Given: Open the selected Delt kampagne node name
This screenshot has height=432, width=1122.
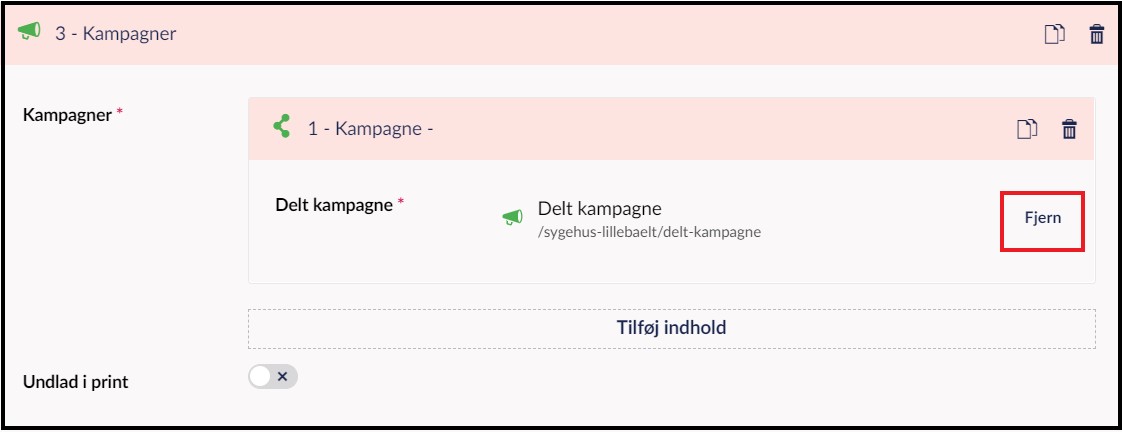Looking at the screenshot, I should 599,209.
